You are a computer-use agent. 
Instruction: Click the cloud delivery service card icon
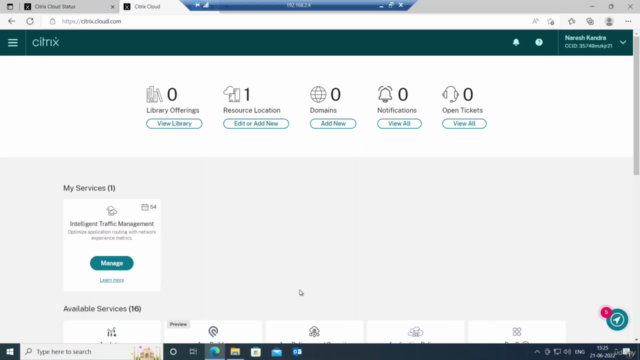click(416, 331)
